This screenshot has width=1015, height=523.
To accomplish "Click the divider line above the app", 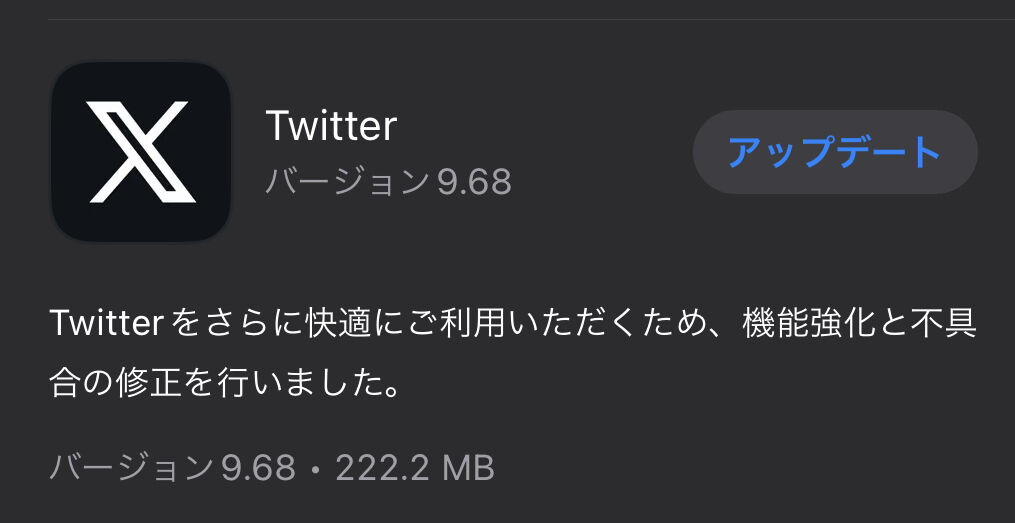I will tap(531, 19).
